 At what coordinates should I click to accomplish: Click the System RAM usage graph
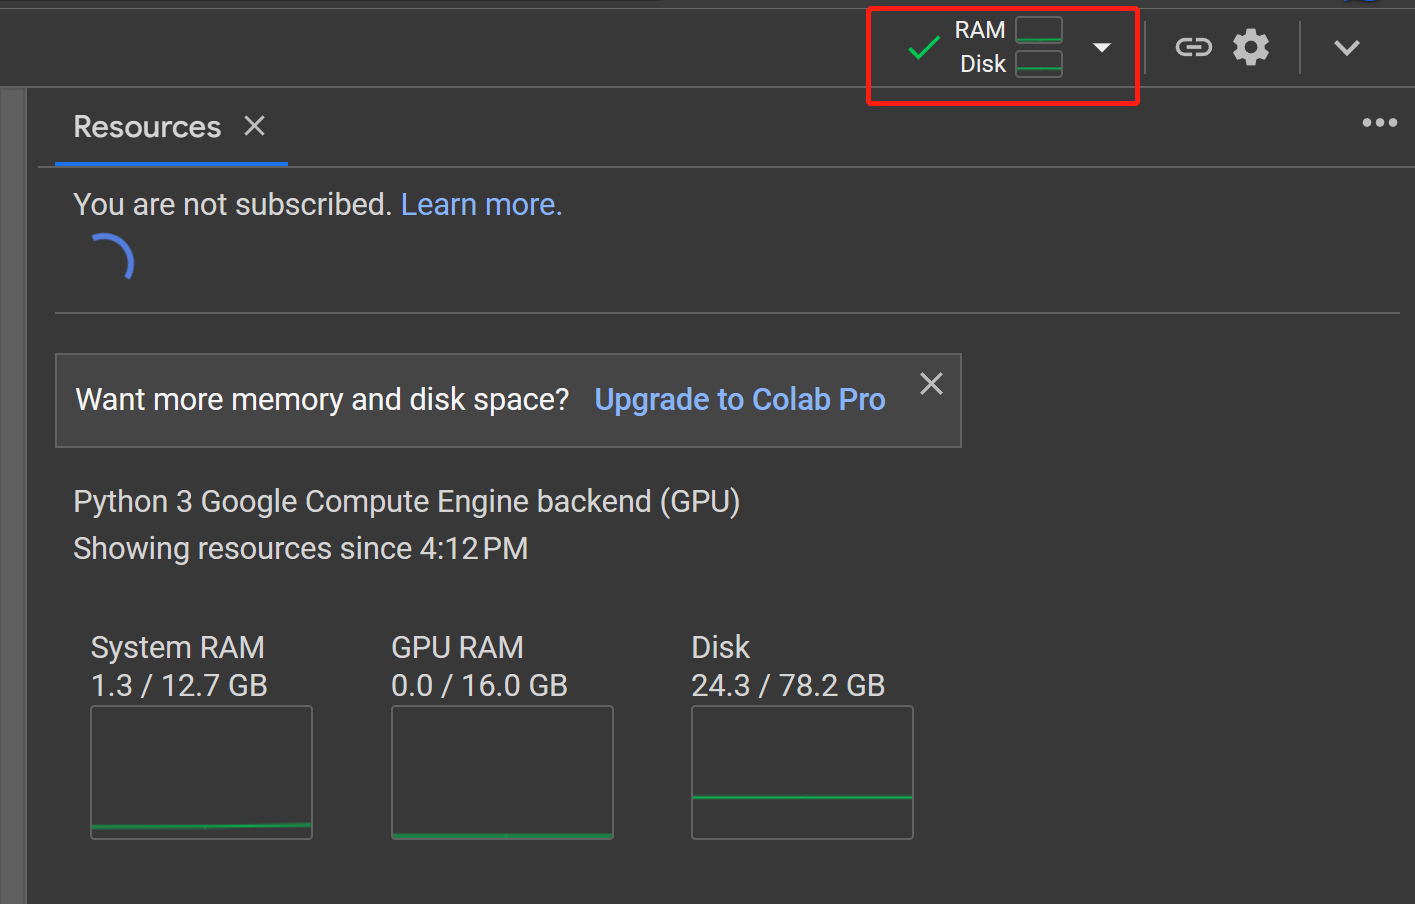201,772
